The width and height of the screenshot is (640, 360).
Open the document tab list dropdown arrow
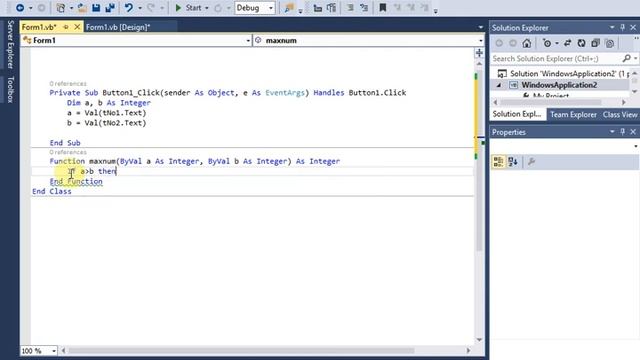(x=480, y=27)
